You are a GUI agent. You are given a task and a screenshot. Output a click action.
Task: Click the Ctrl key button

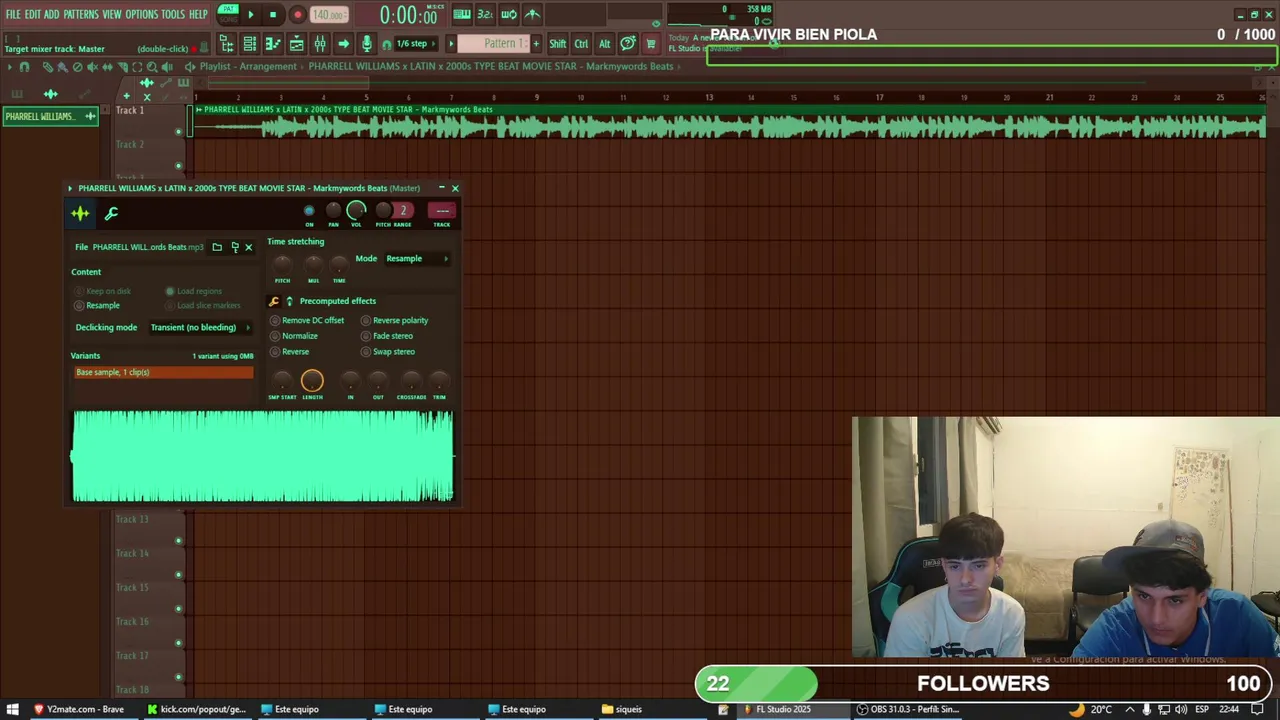click(581, 44)
